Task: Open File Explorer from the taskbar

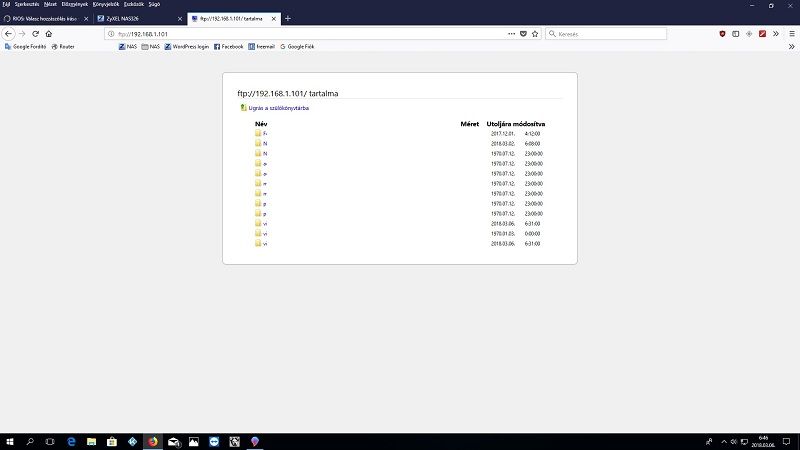Action: [x=91, y=441]
